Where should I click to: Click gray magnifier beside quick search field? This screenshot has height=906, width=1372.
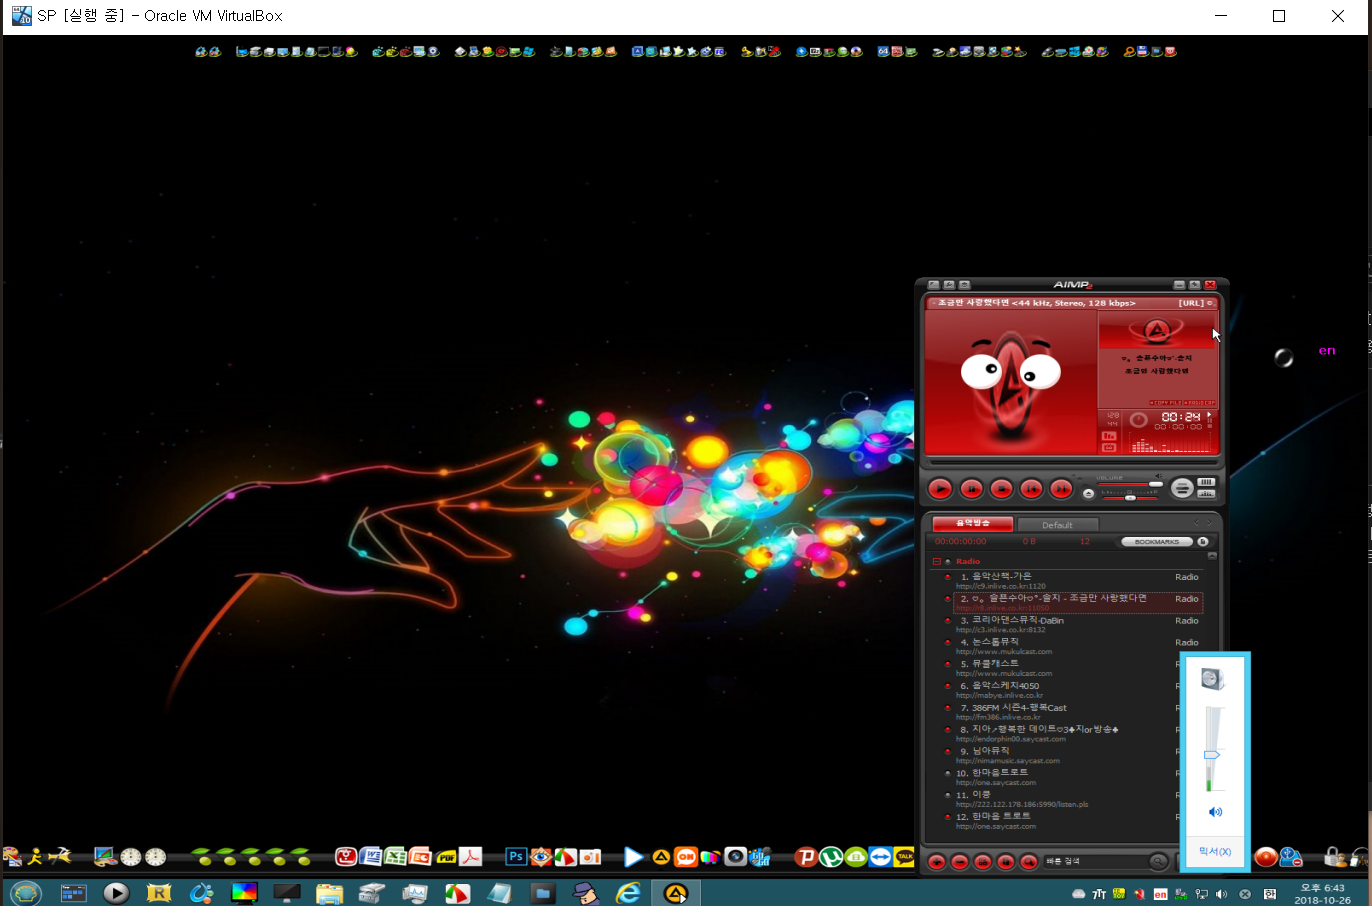pyautogui.click(x=1158, y=861)
